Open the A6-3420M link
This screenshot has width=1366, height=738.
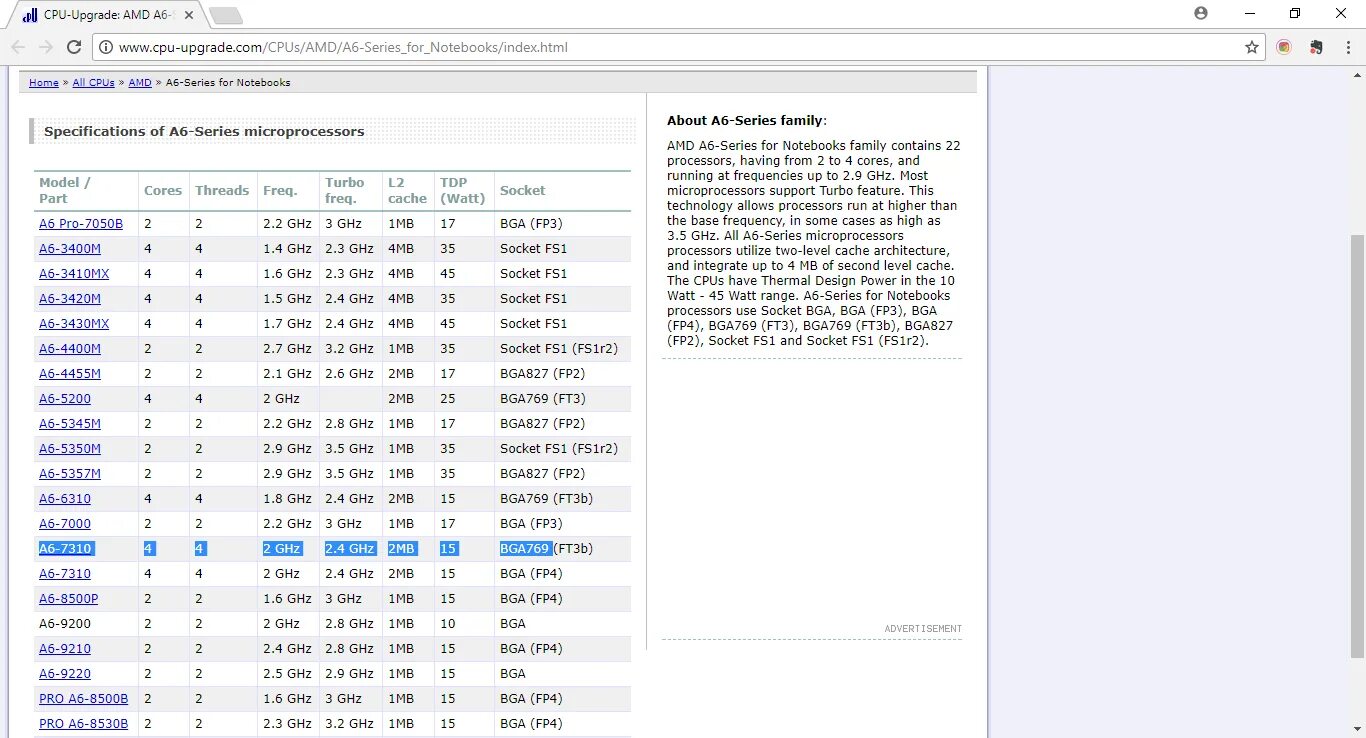point(70,298)
